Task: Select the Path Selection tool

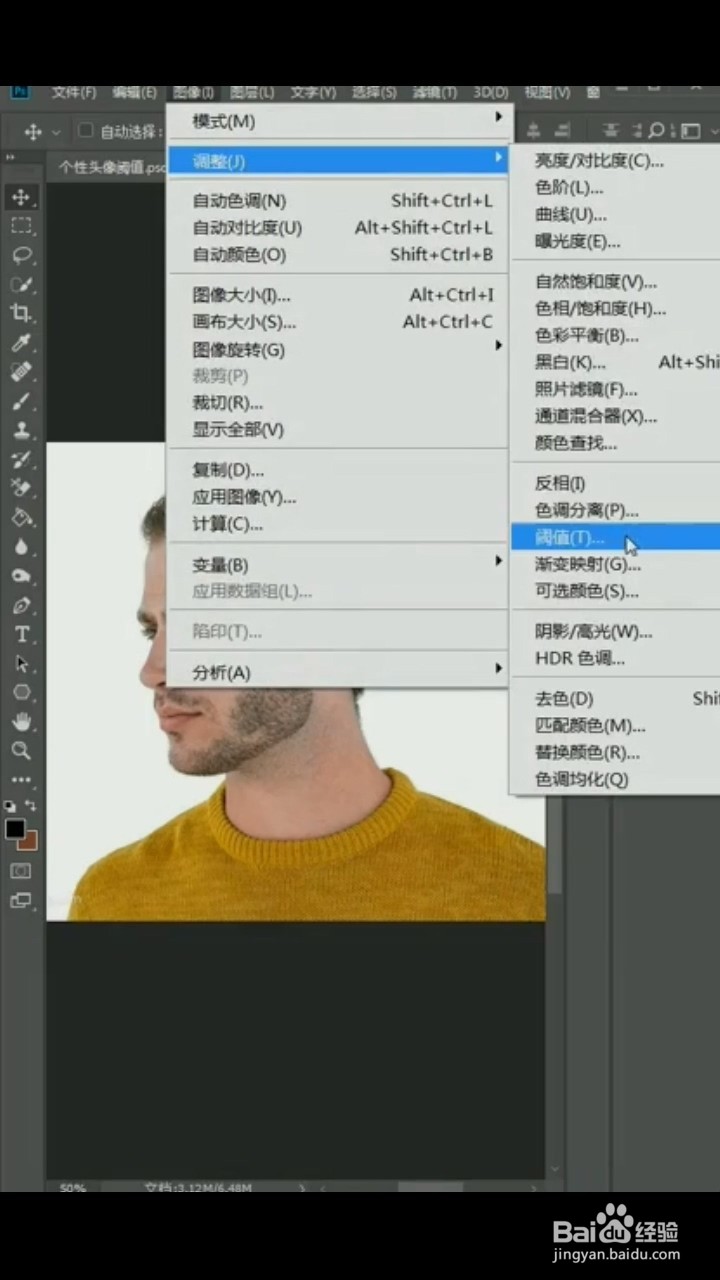Action: (x=21, y=663)
